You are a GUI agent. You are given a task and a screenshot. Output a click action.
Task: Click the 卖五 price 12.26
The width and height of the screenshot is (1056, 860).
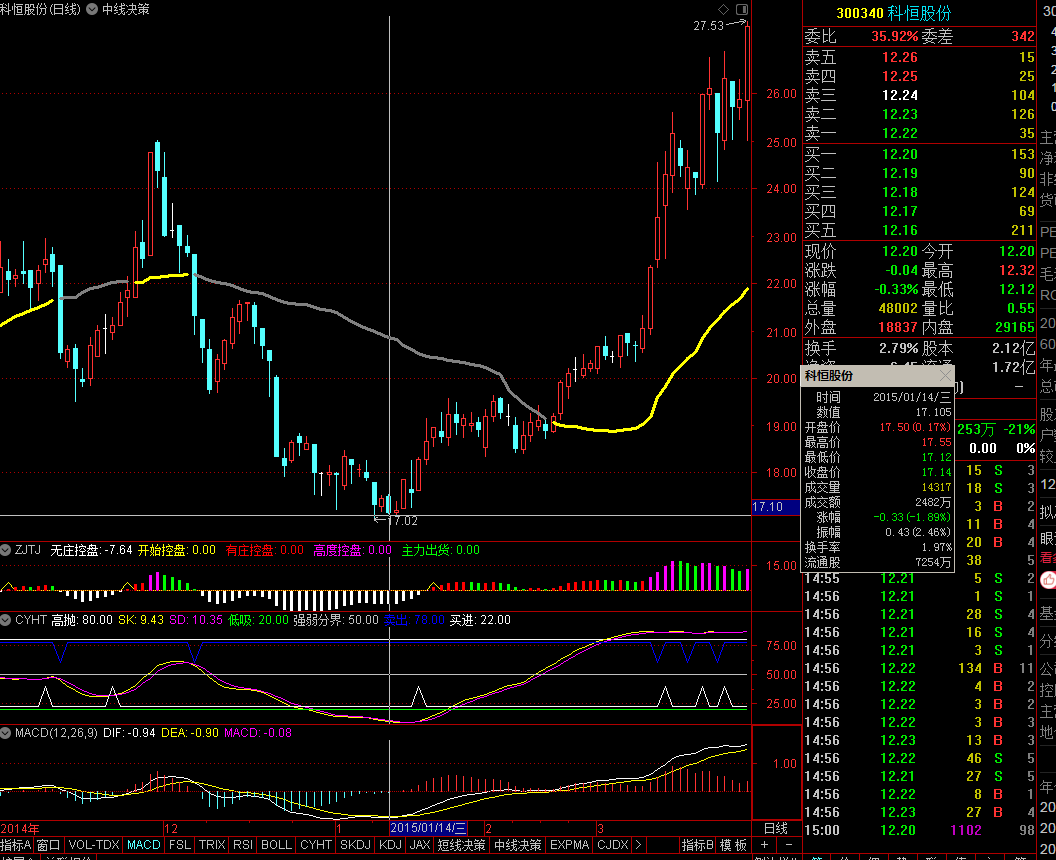(900, 57)
